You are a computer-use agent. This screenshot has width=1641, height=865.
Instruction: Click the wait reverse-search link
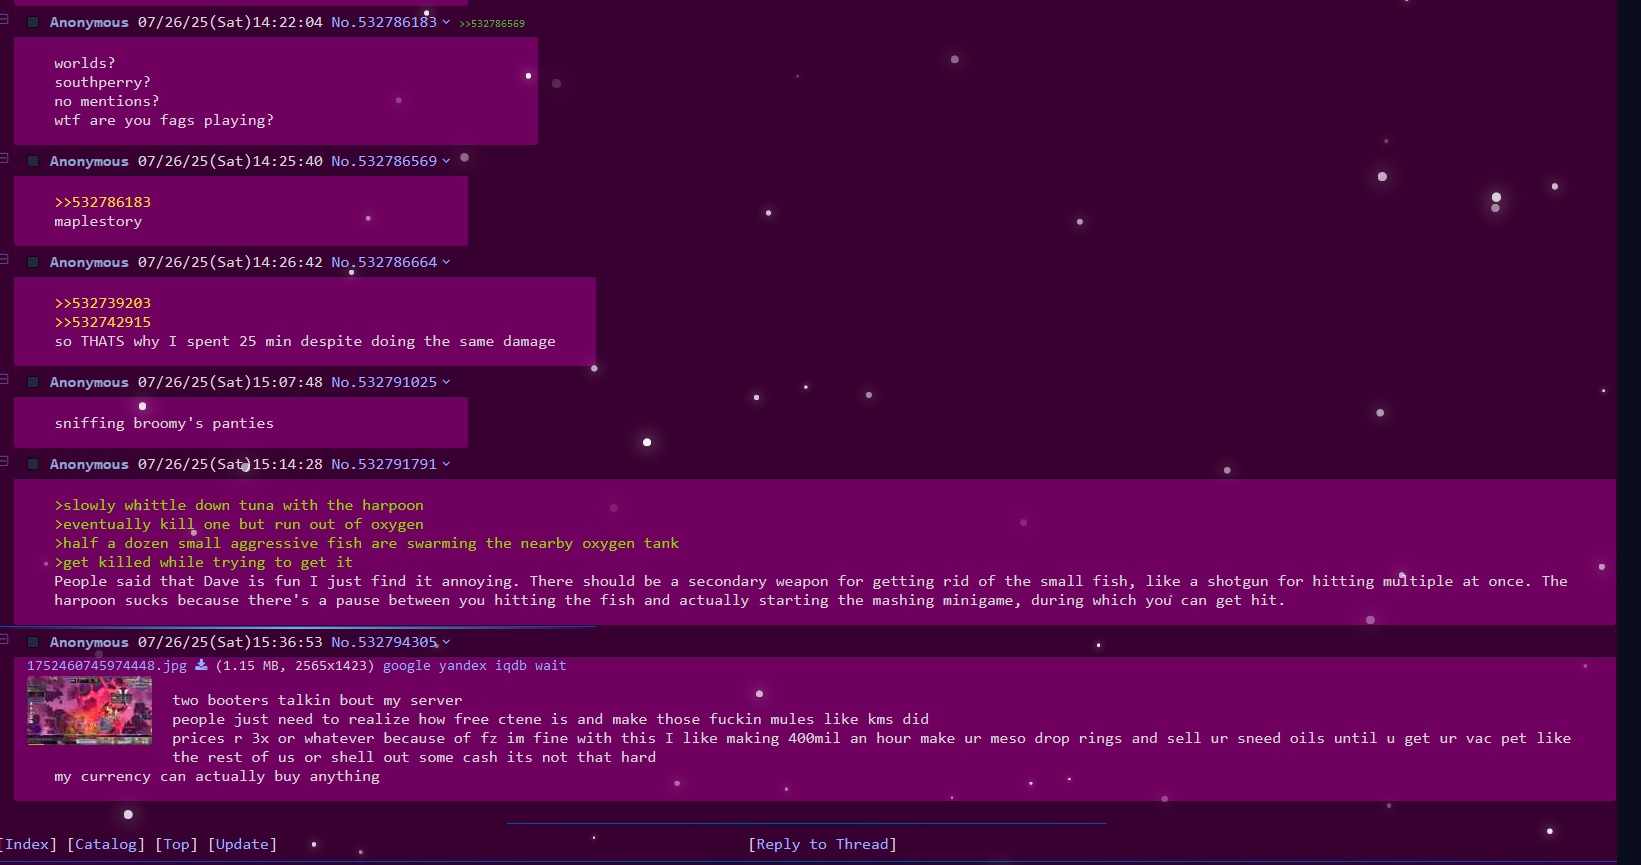(550, 665)
